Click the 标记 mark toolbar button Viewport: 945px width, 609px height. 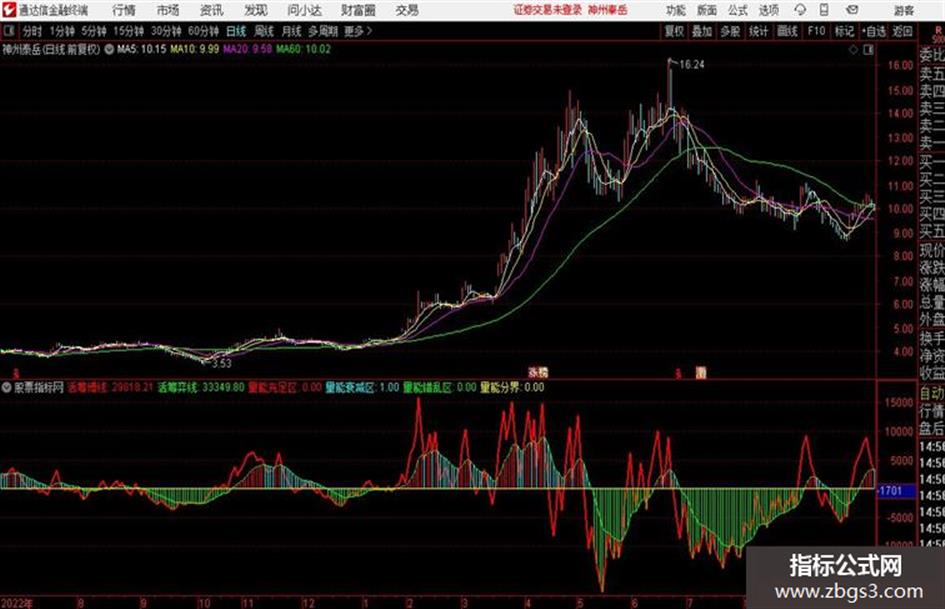[844, 31]
